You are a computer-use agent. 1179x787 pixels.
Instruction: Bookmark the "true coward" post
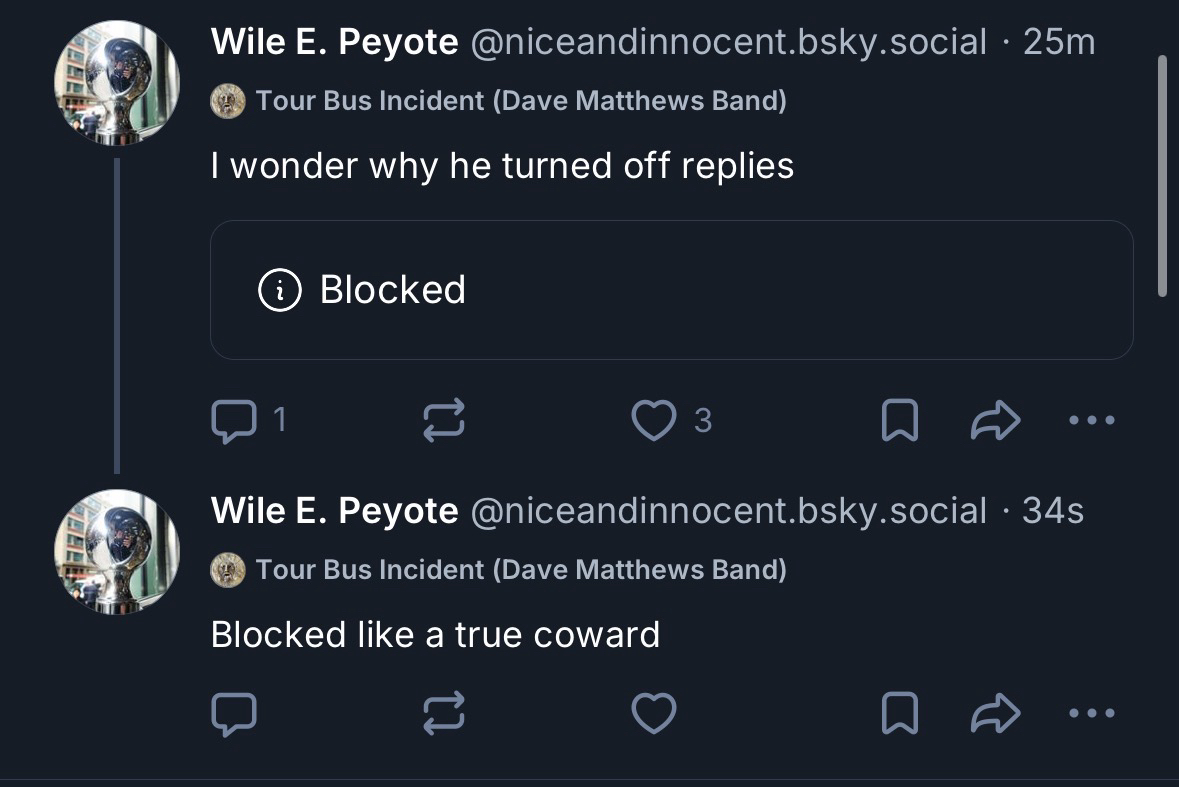pyautogui.click(x=899, y=714)
